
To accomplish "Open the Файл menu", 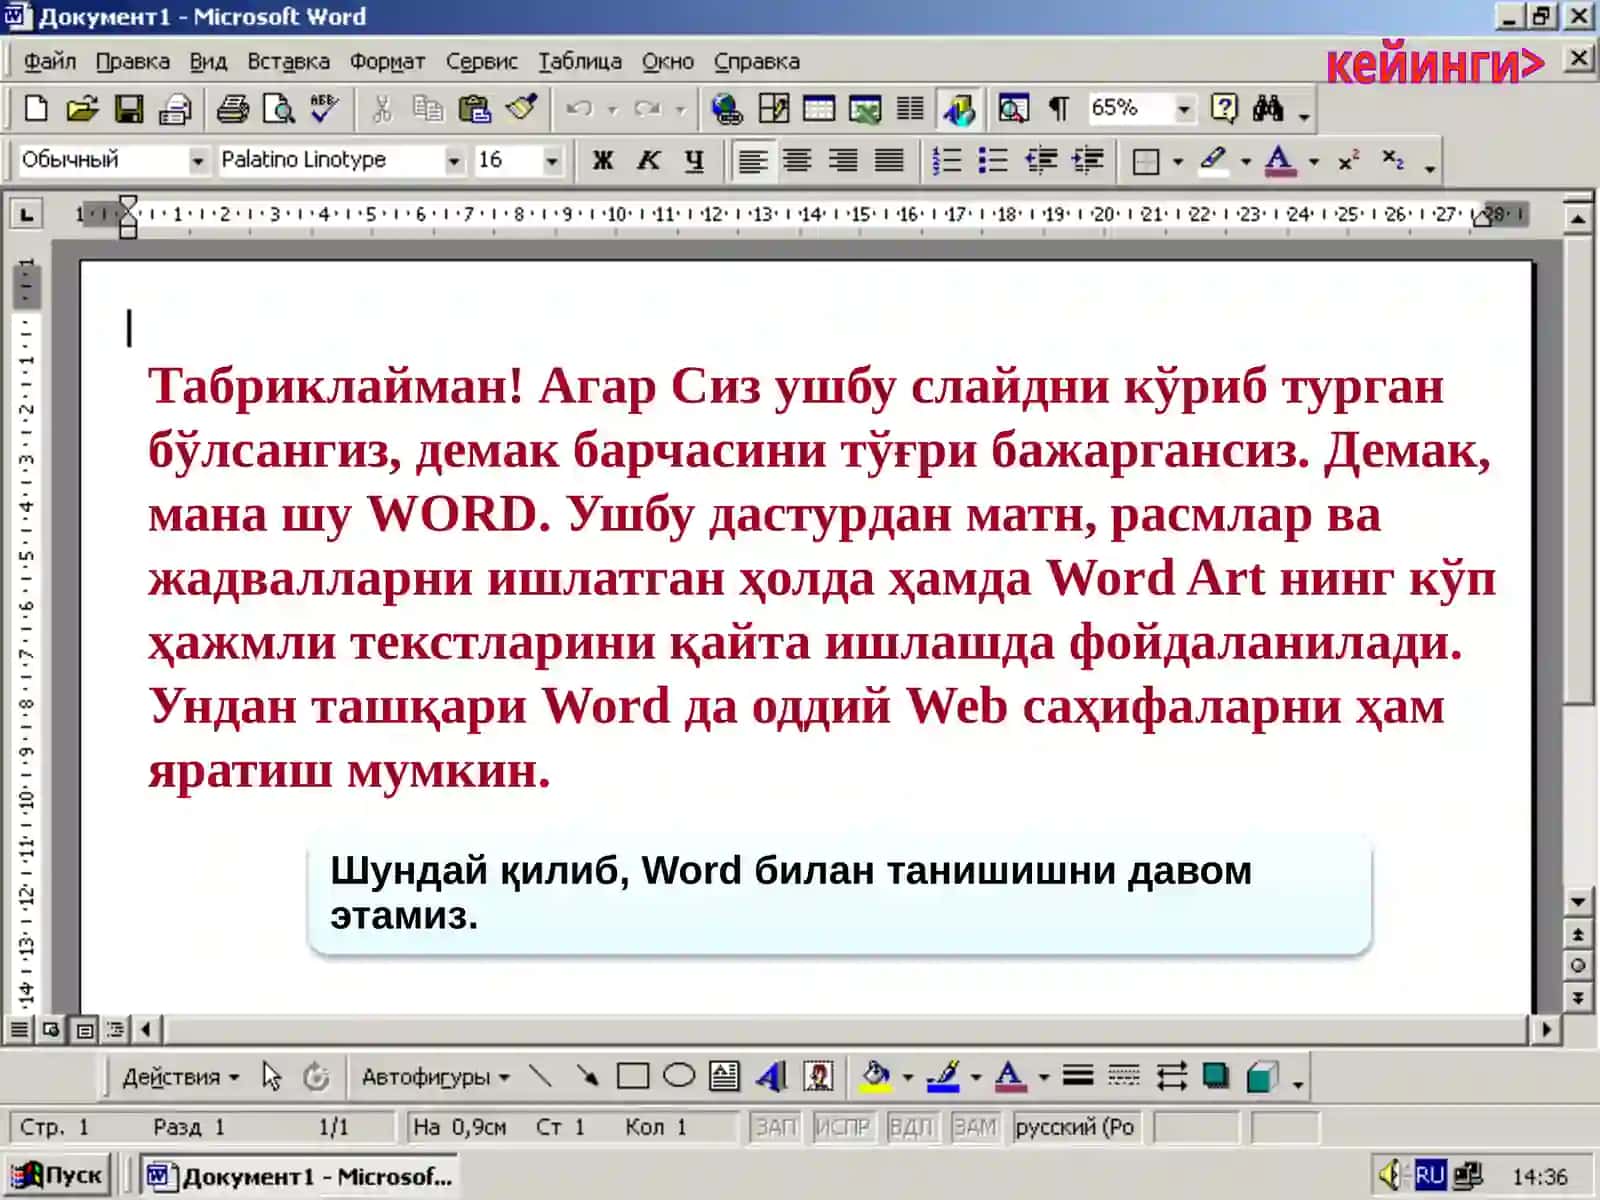I will click(x=50, y=61).
